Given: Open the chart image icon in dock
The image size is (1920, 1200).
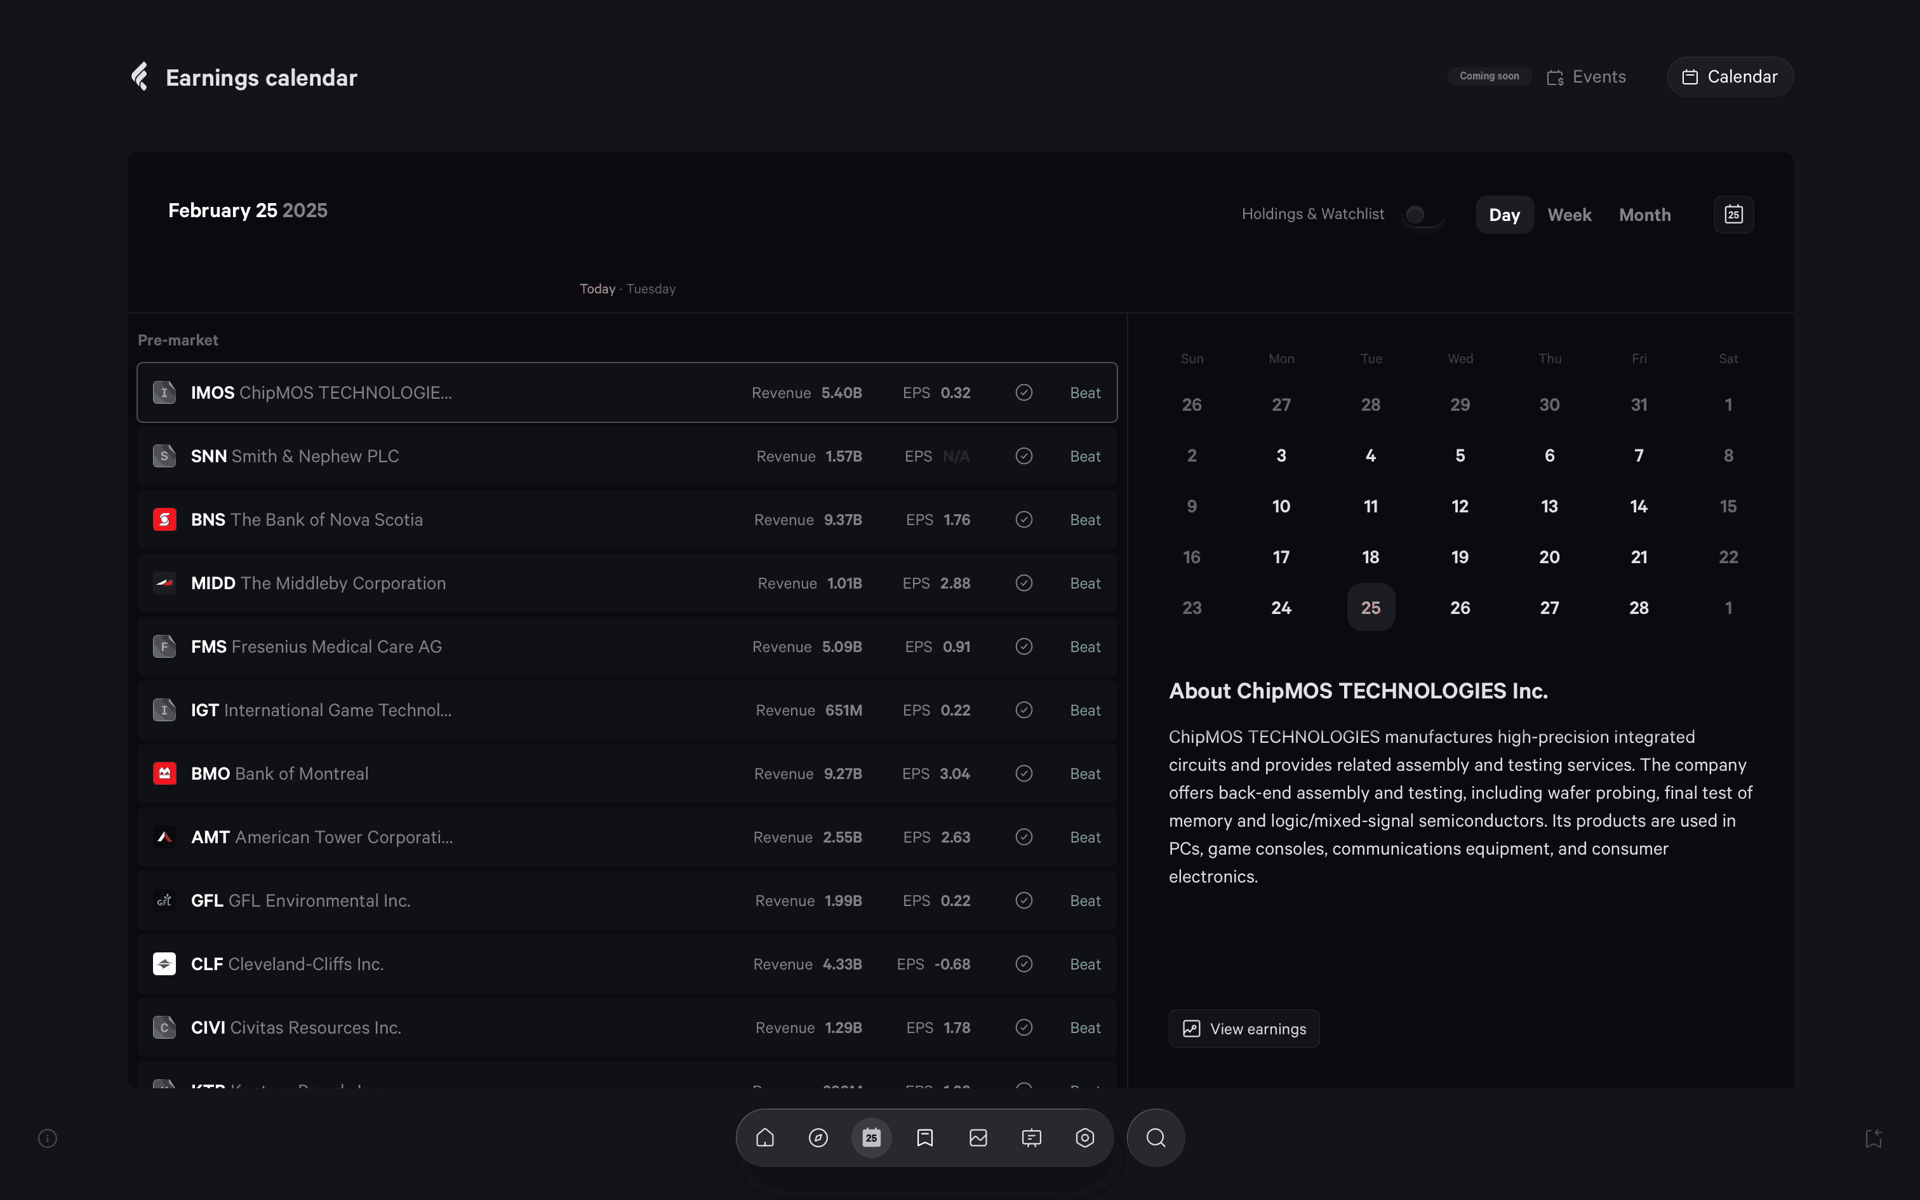Looking at the screenshot, I should (978, 1138).
